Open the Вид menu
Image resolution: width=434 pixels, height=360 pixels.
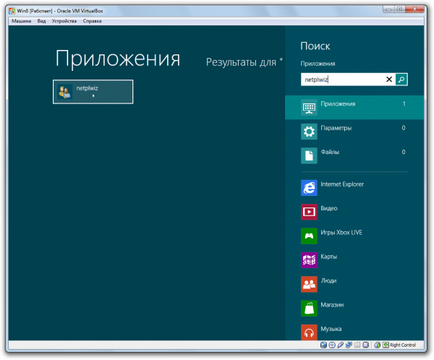tap(42, 21)
